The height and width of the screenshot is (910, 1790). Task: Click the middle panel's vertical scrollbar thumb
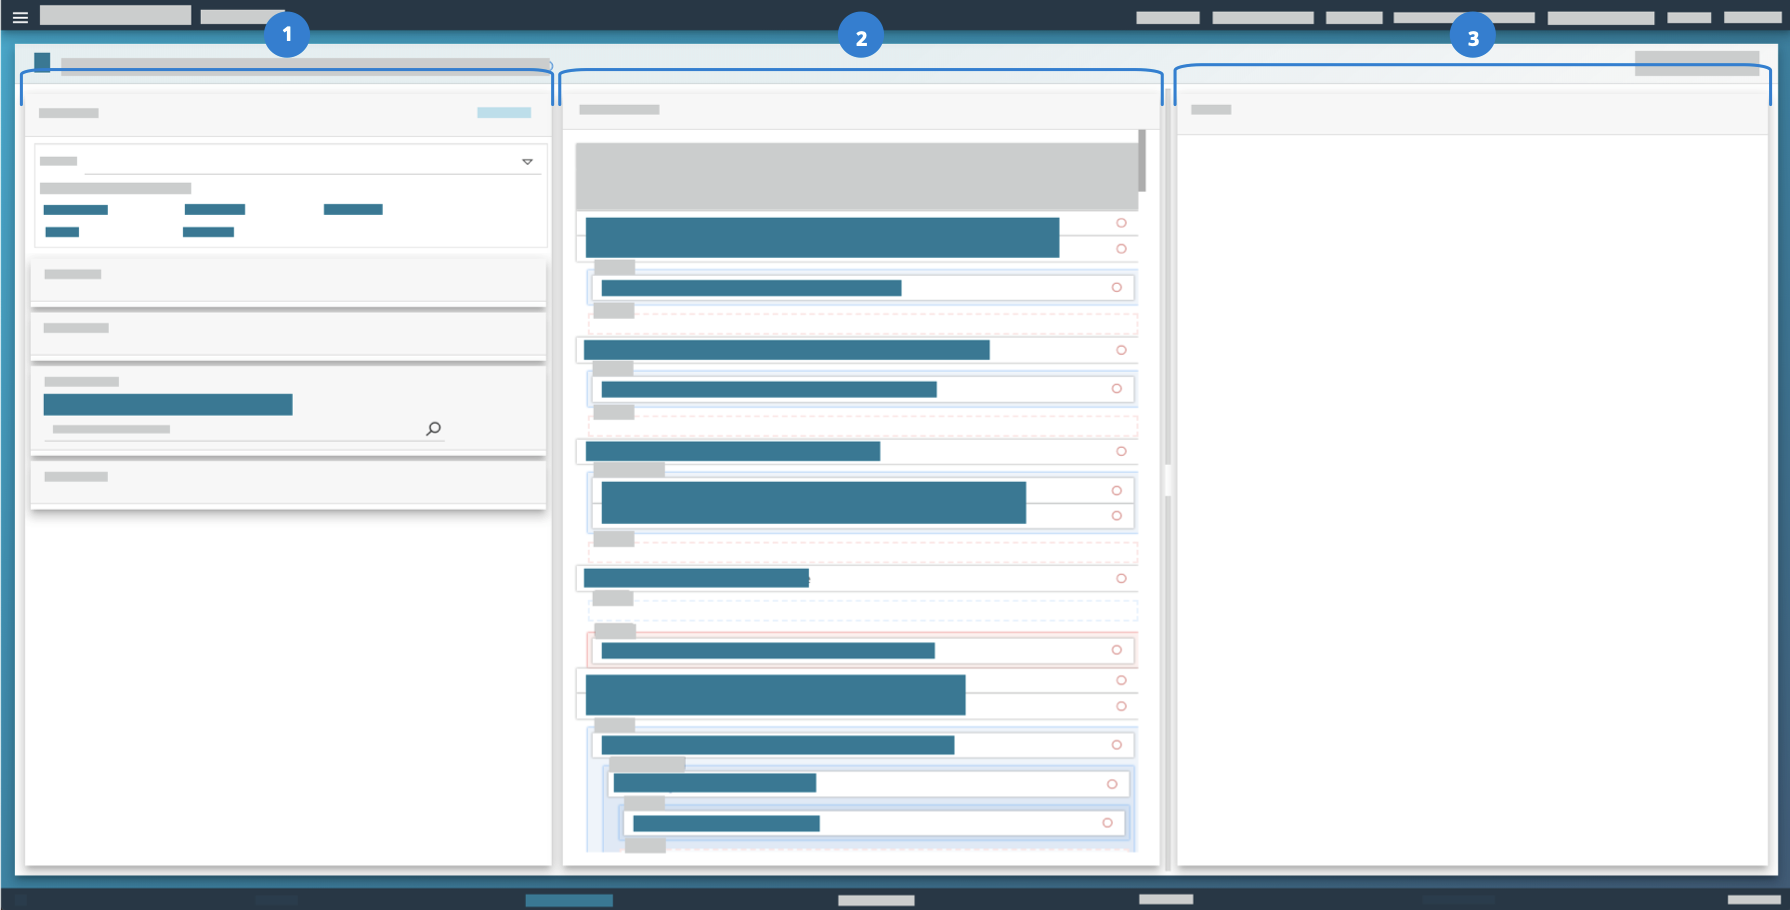pyautogui.click(x=1142, y=161)
